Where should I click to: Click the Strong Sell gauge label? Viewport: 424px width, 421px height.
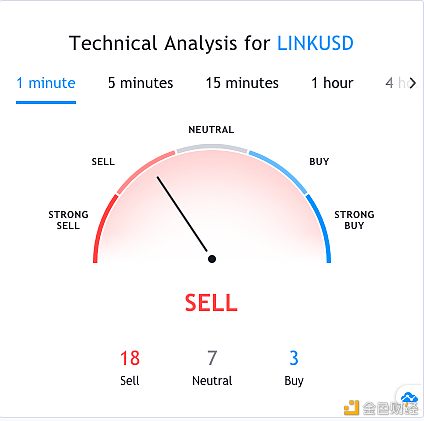[x=68, y=220]
